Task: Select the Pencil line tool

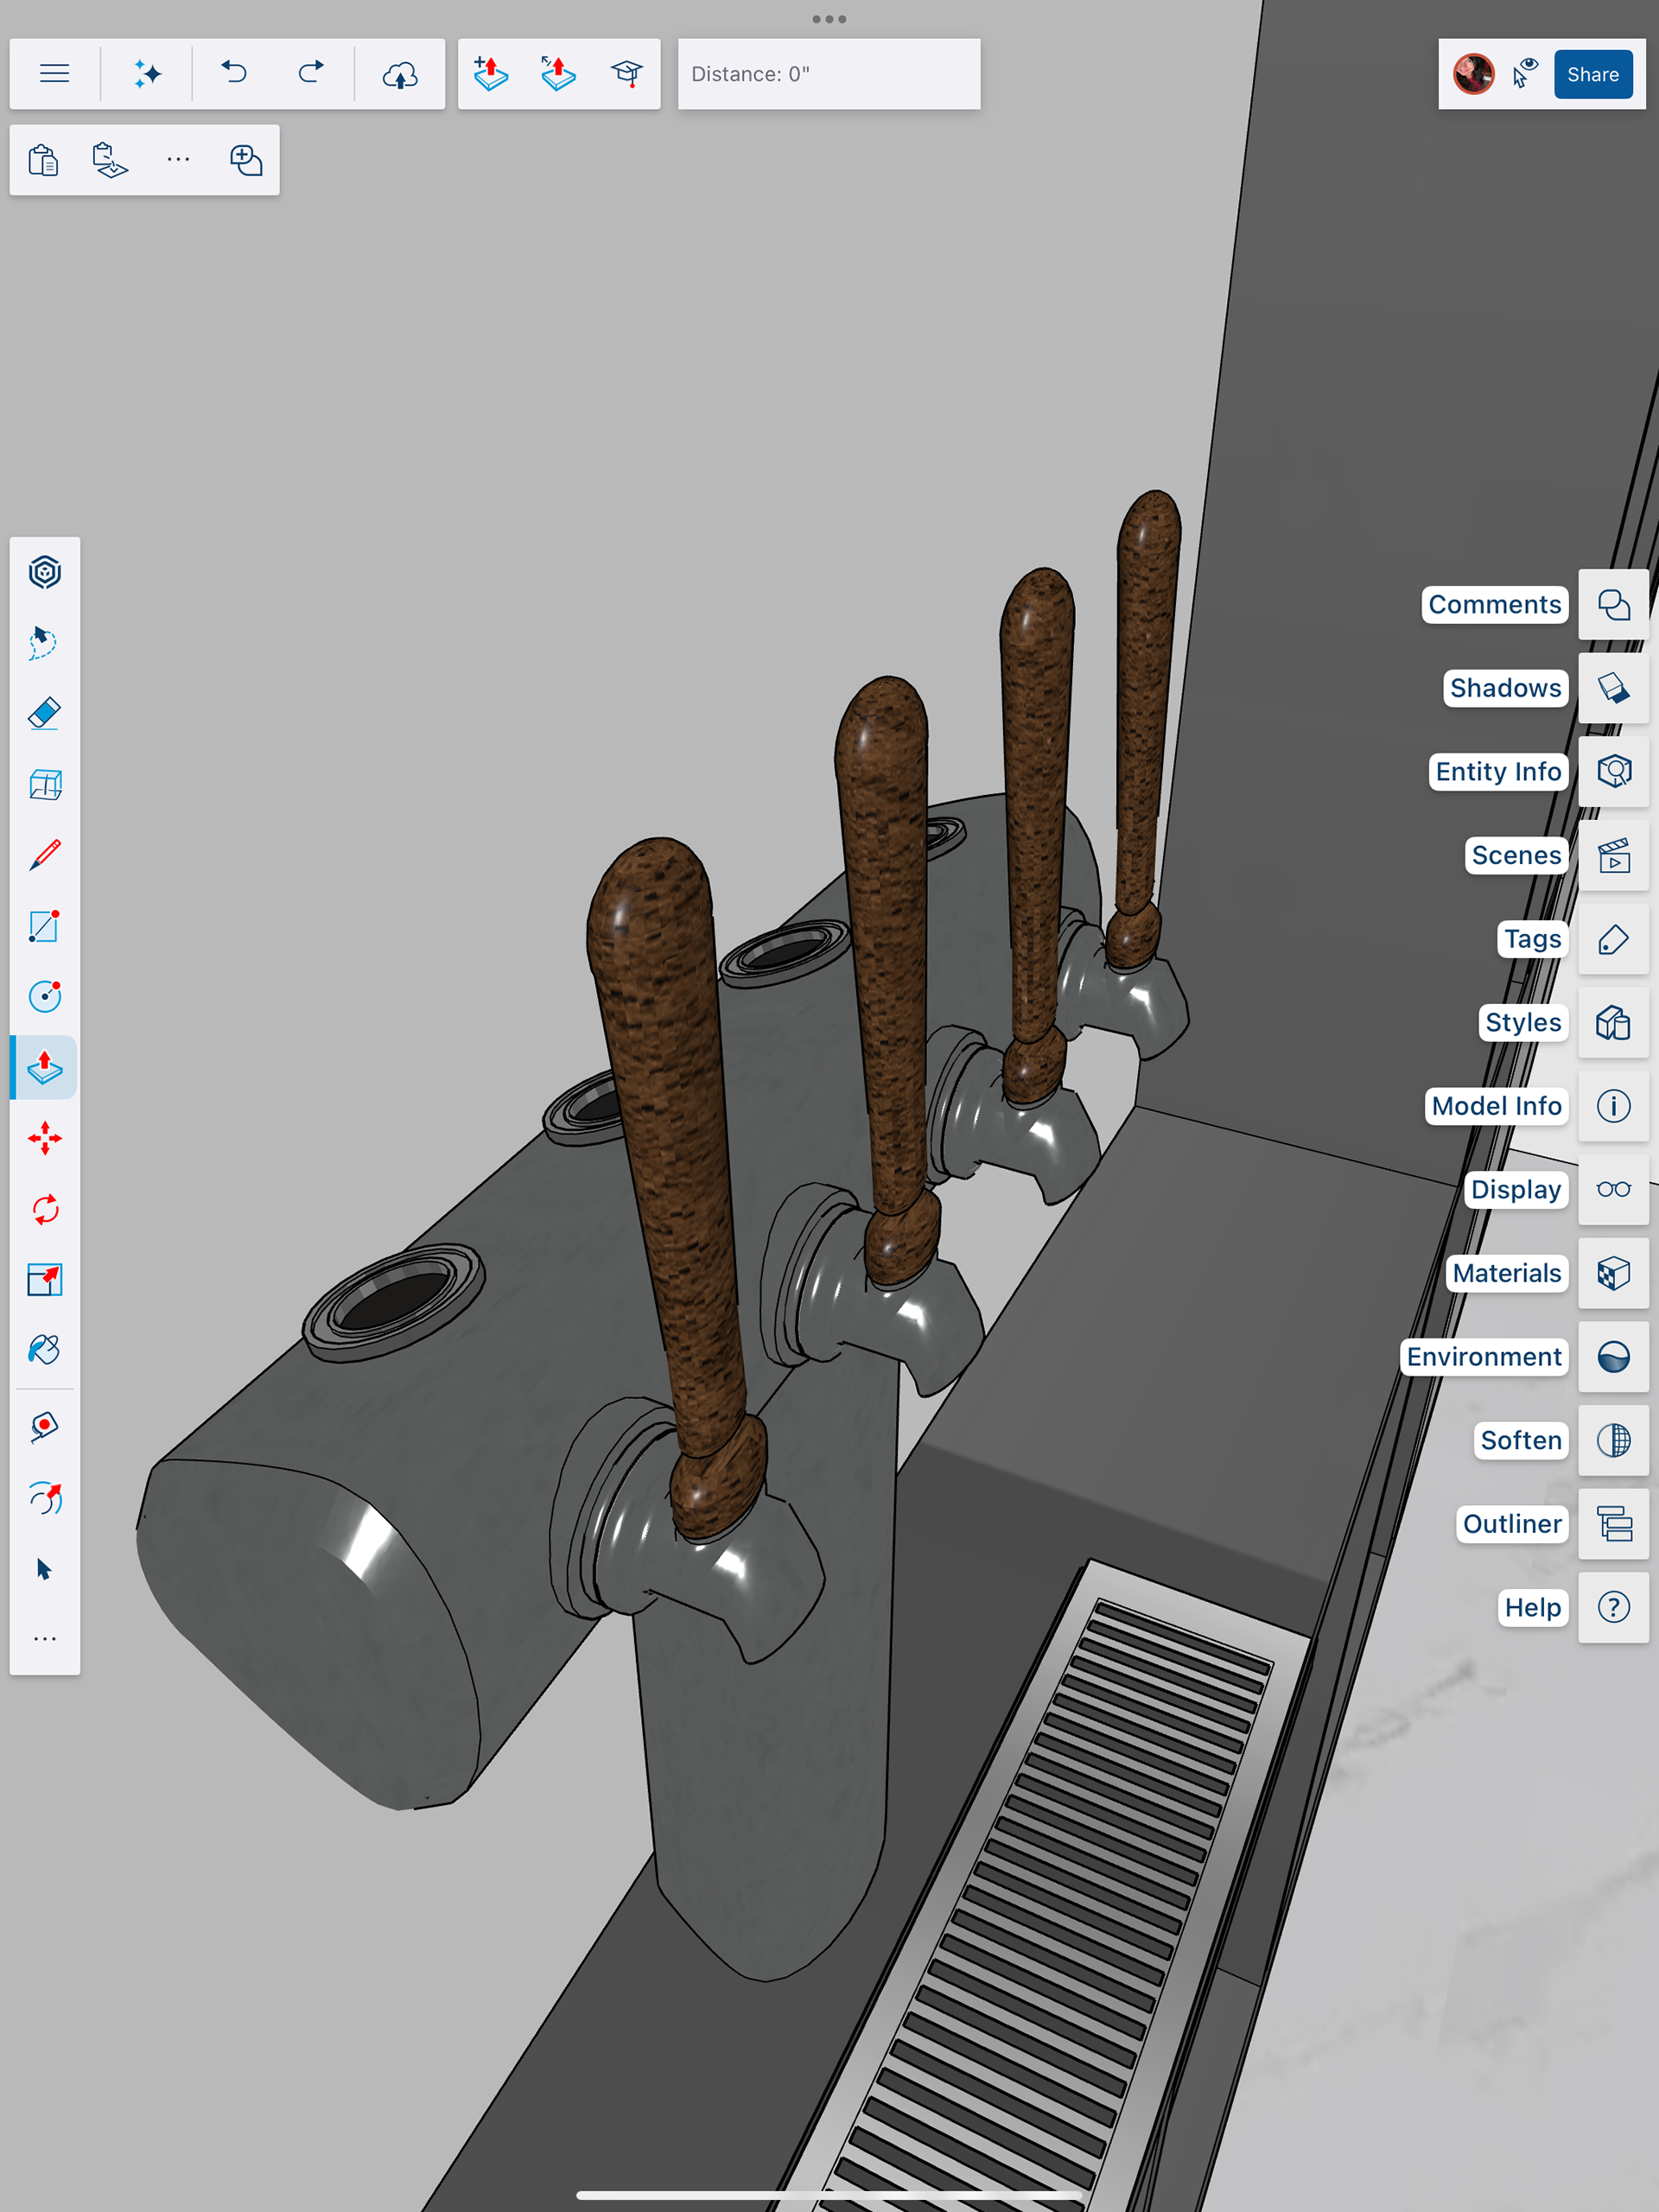Action: [x=45, y=855]
